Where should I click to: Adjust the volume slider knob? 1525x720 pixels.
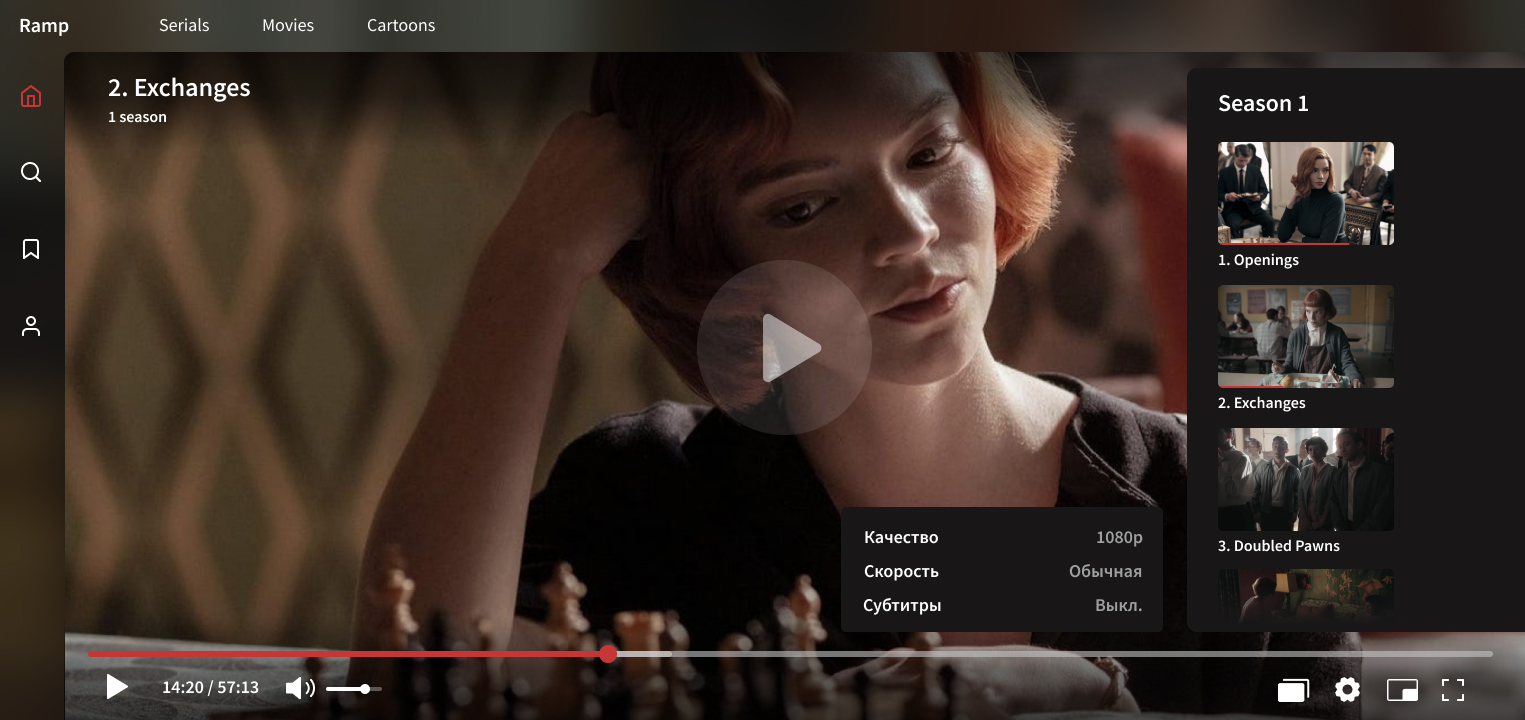click(365, 689)
